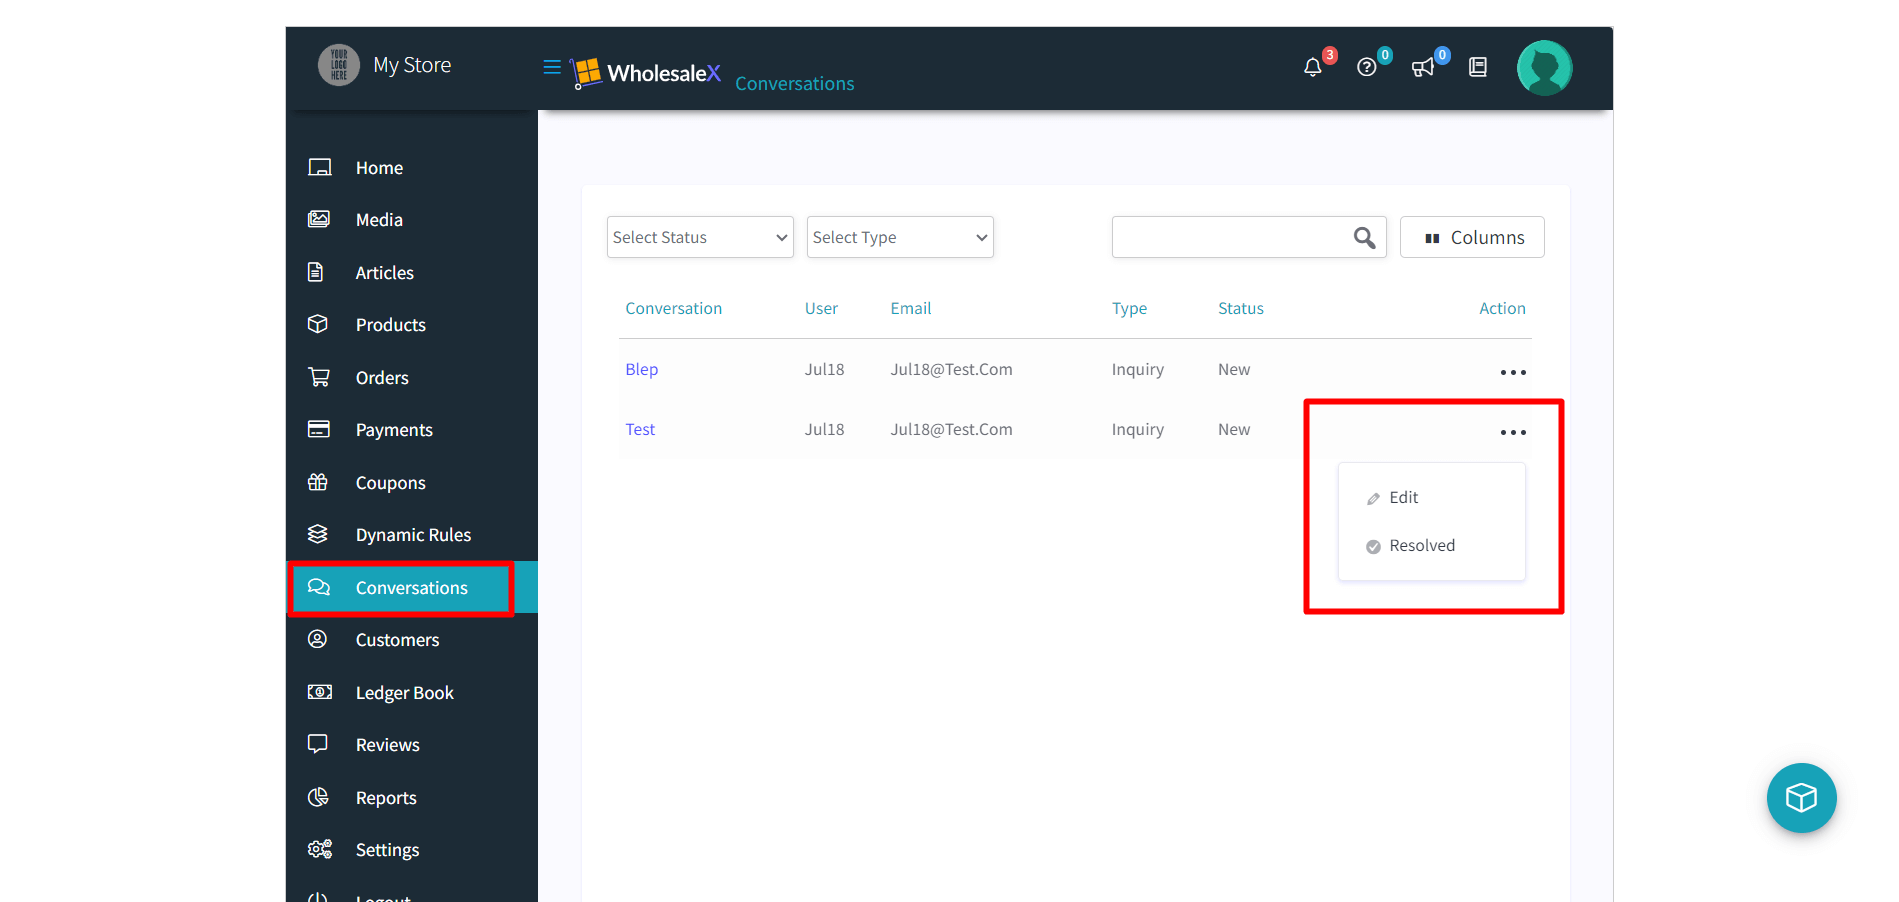This screenshot has height=902, width=1899.
Task: Select Conversations in sidebar
Action: click(412, 587)
